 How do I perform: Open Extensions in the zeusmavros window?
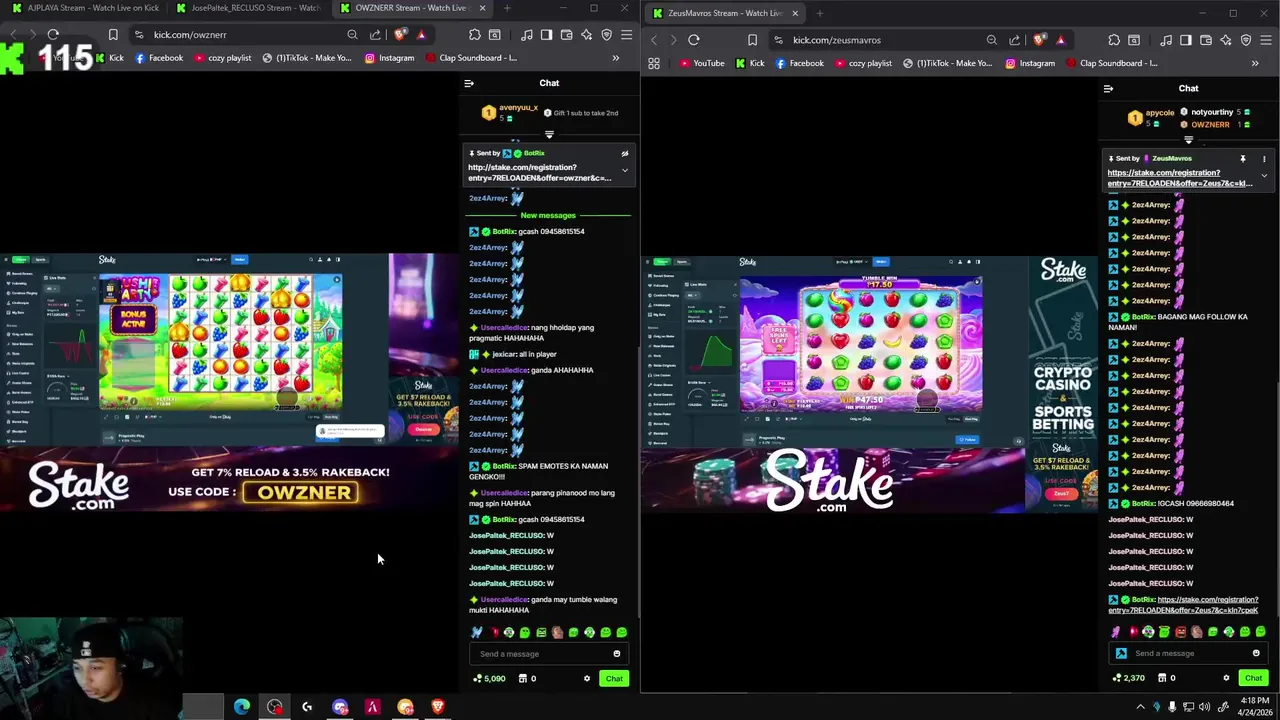pyautogui.click(x=1113, y=40)
